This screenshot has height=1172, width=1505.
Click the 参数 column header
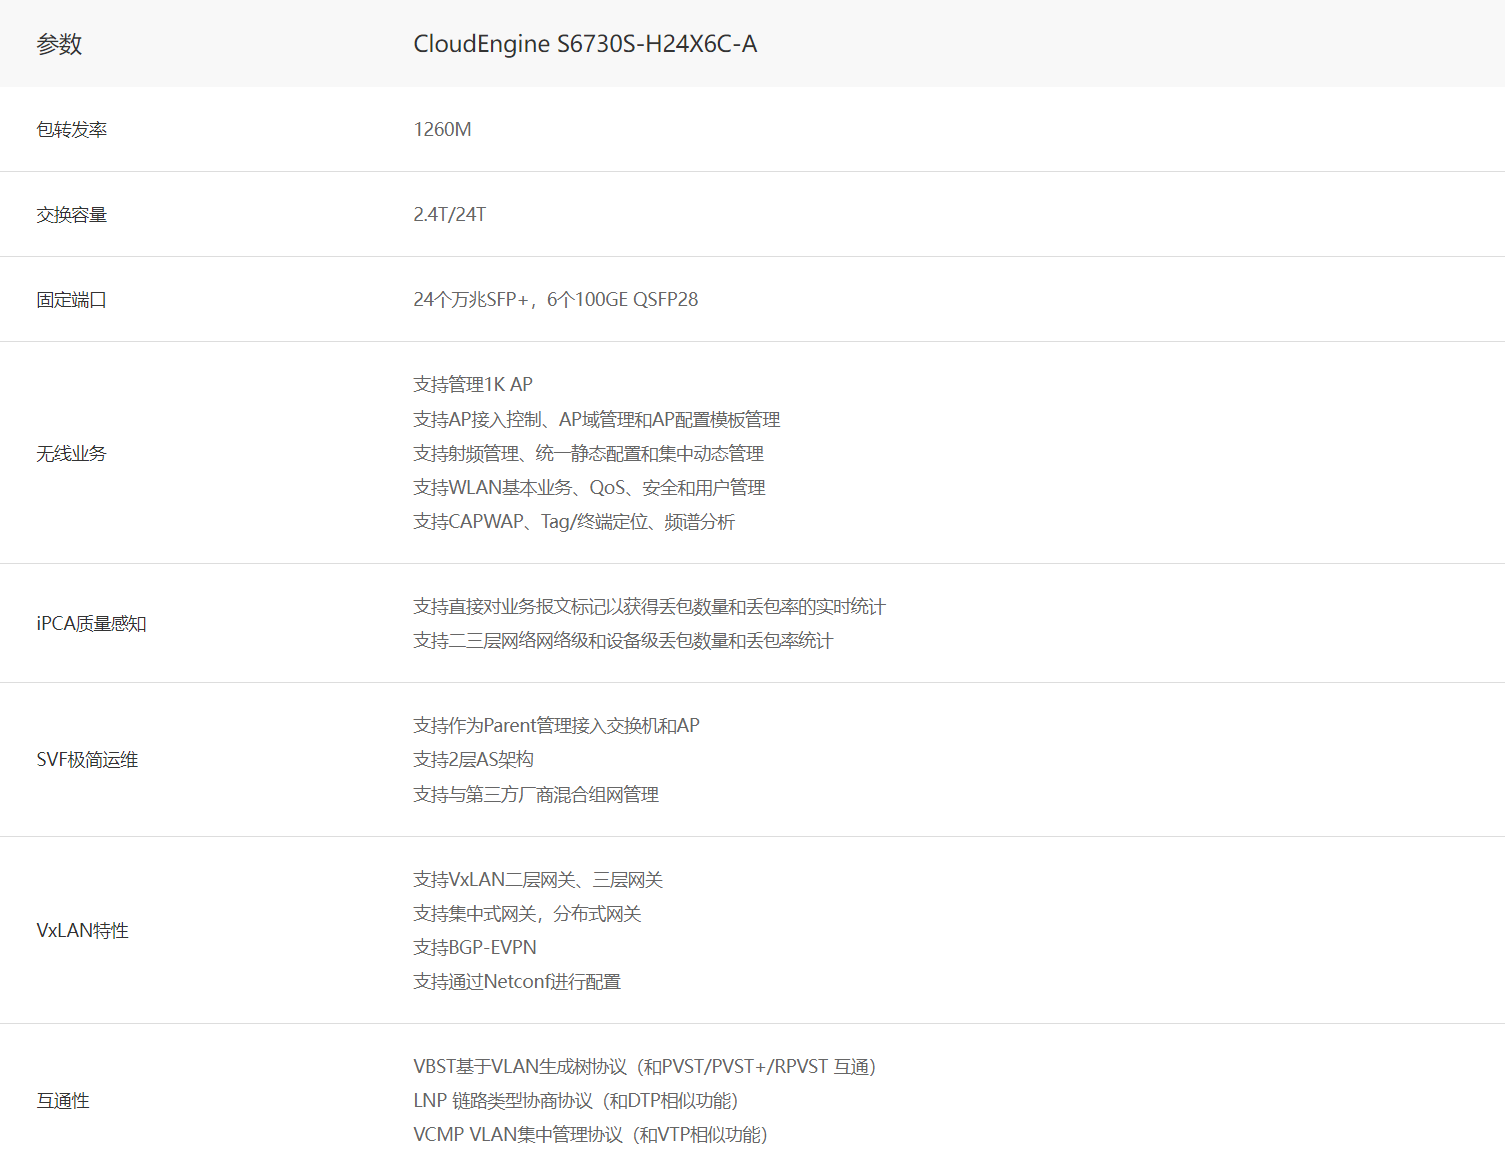[x=59, y=44]
